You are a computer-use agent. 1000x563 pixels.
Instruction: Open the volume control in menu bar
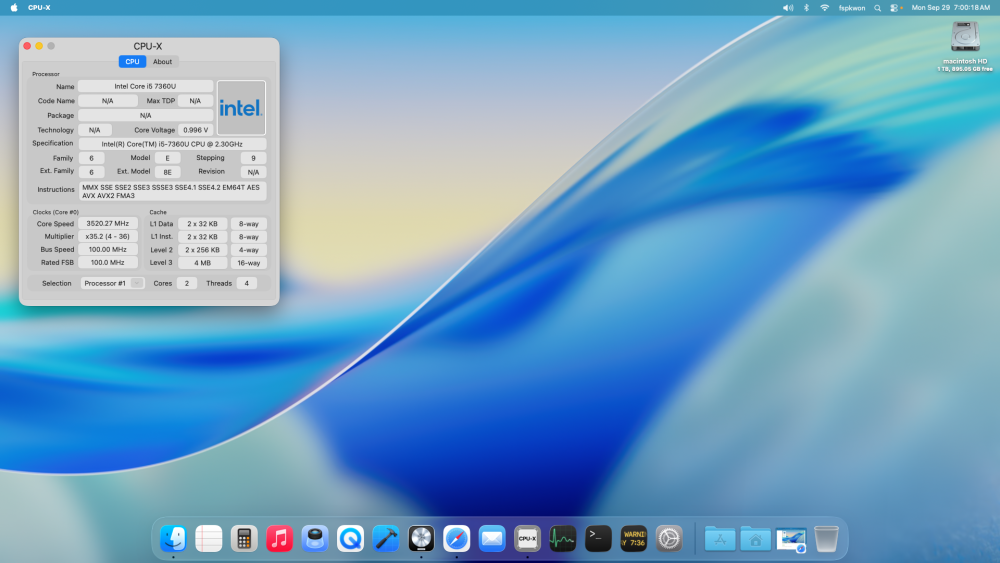[788, 8]
